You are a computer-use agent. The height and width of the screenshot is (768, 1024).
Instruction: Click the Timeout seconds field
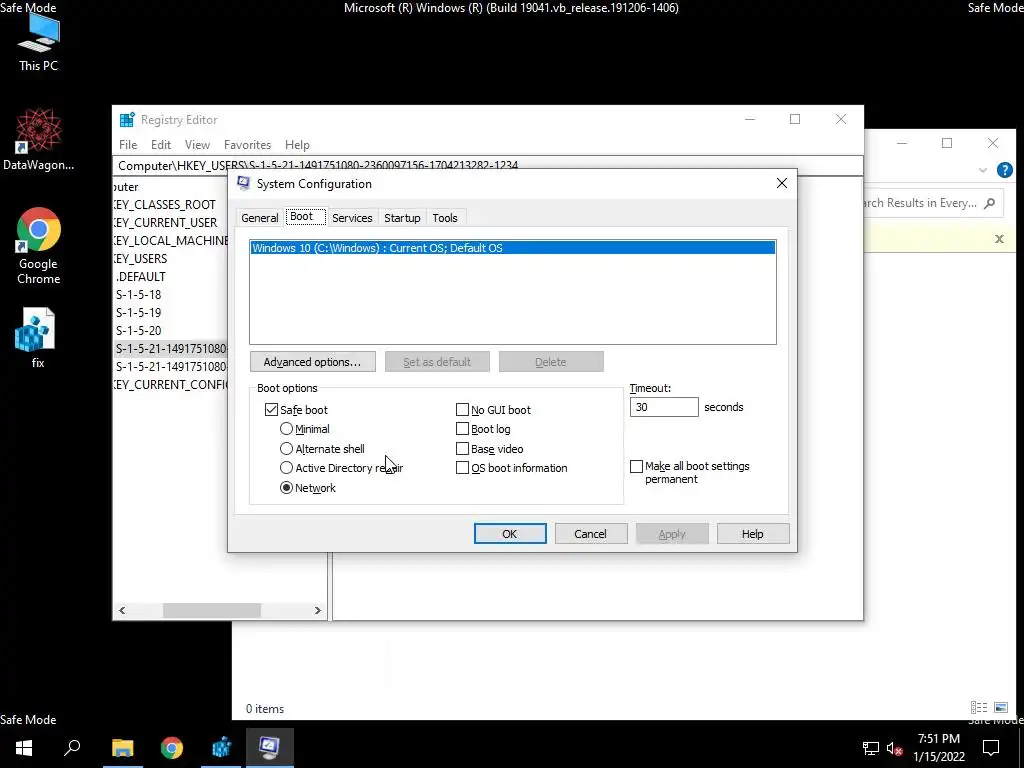tap(664, 407)
